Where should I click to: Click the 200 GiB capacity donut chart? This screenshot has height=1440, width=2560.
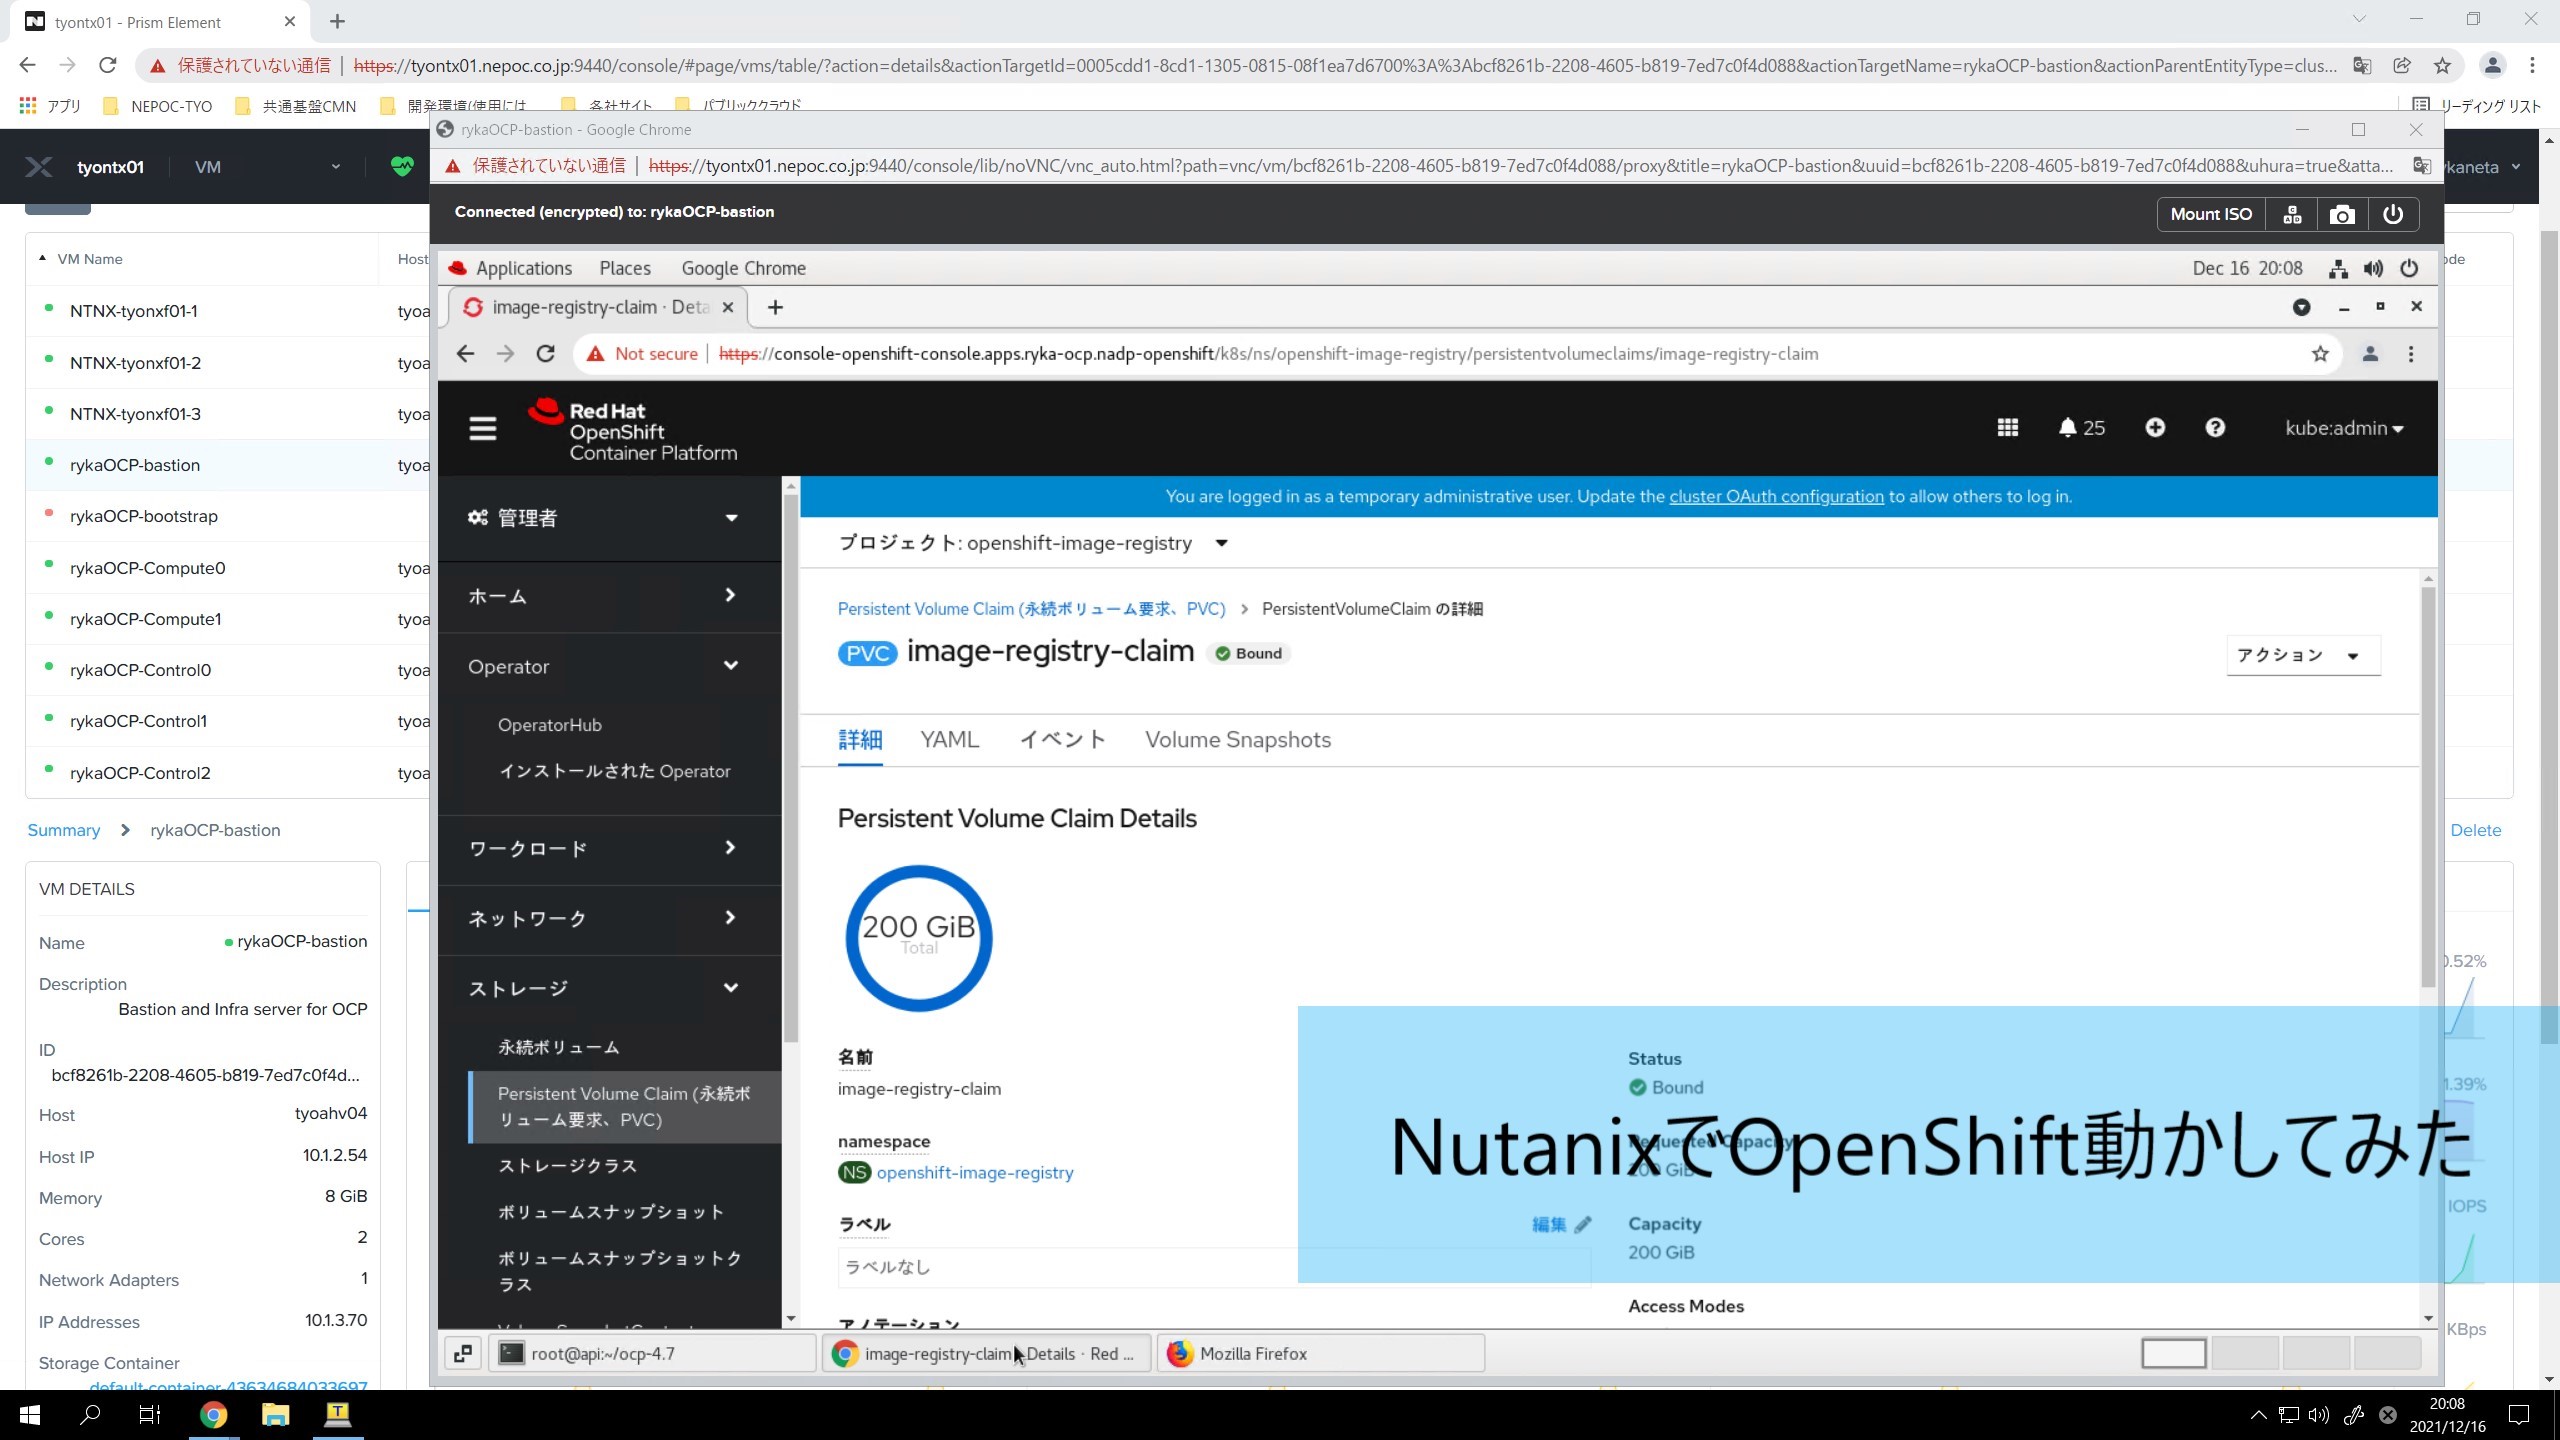916,935
